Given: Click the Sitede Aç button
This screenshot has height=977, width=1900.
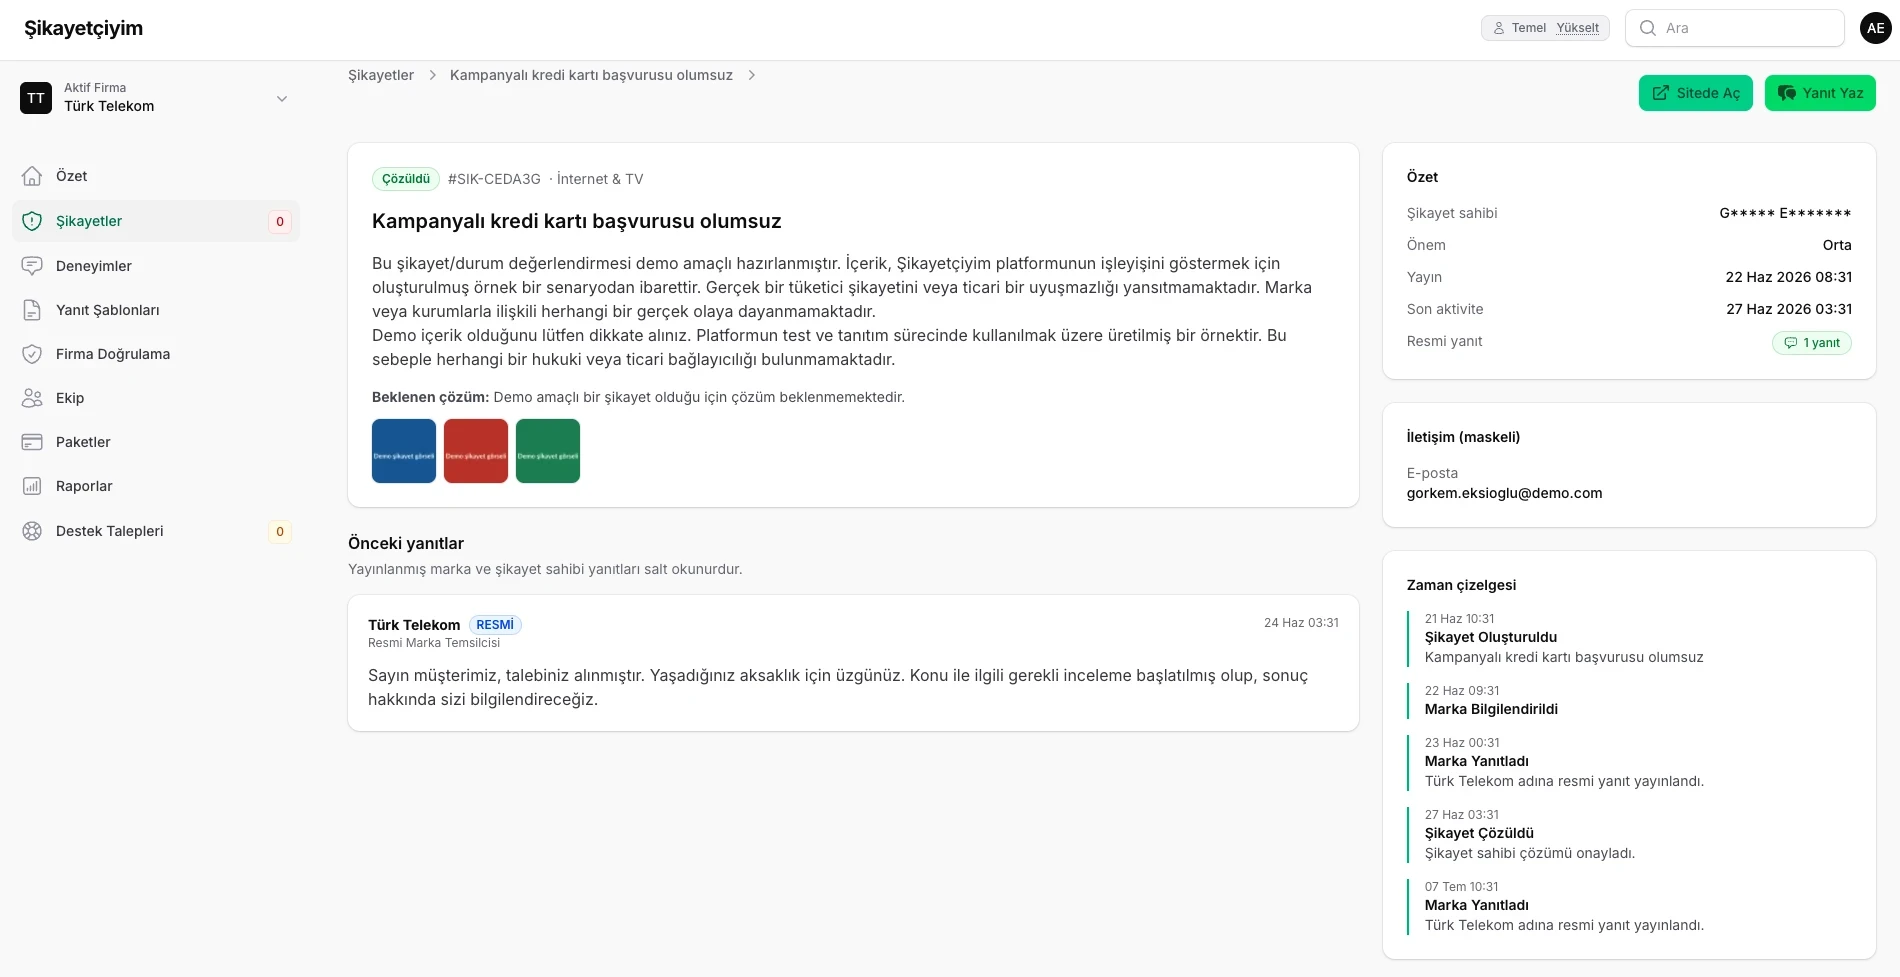Looking at the screenshot, I should pyautogui.click(x=1696, y=93).
